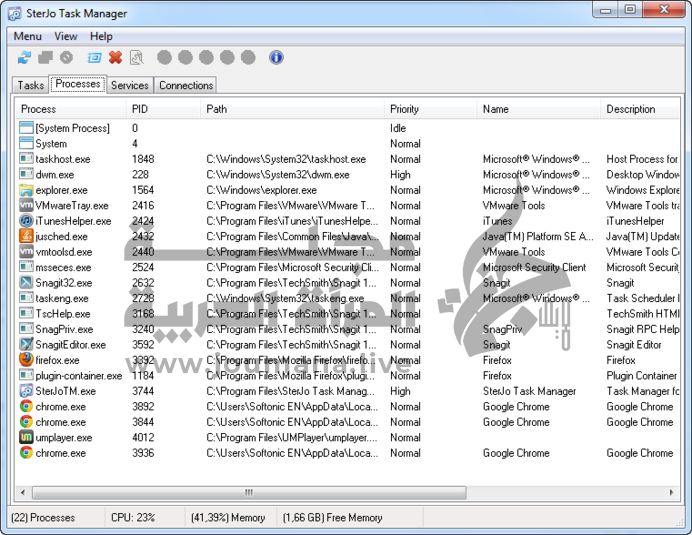The width and height of the screenshot is (692, 535).
Task: Click the firefox.exe Firefox icon
Action: tap(26, 360)
